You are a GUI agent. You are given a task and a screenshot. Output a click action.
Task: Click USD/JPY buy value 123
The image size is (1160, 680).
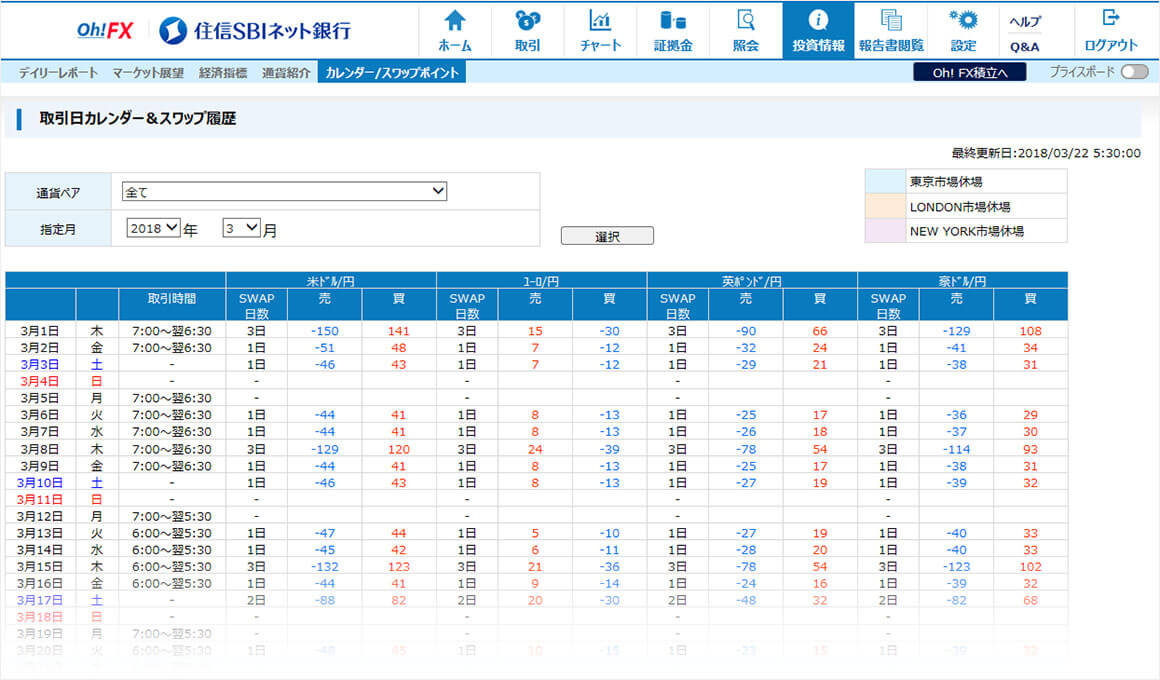[398, 567]
